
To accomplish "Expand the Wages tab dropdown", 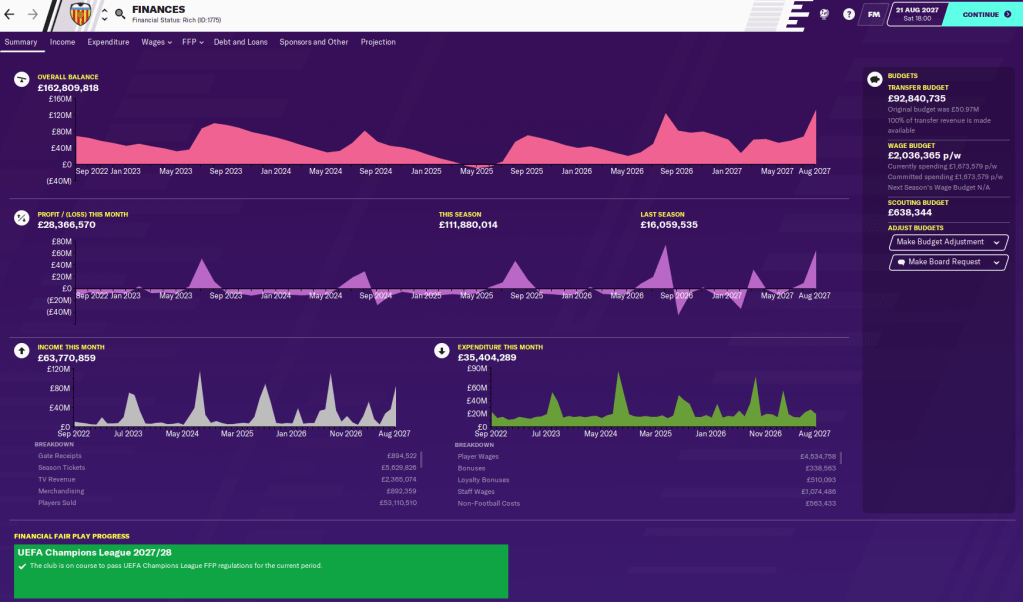I will 156,42.
